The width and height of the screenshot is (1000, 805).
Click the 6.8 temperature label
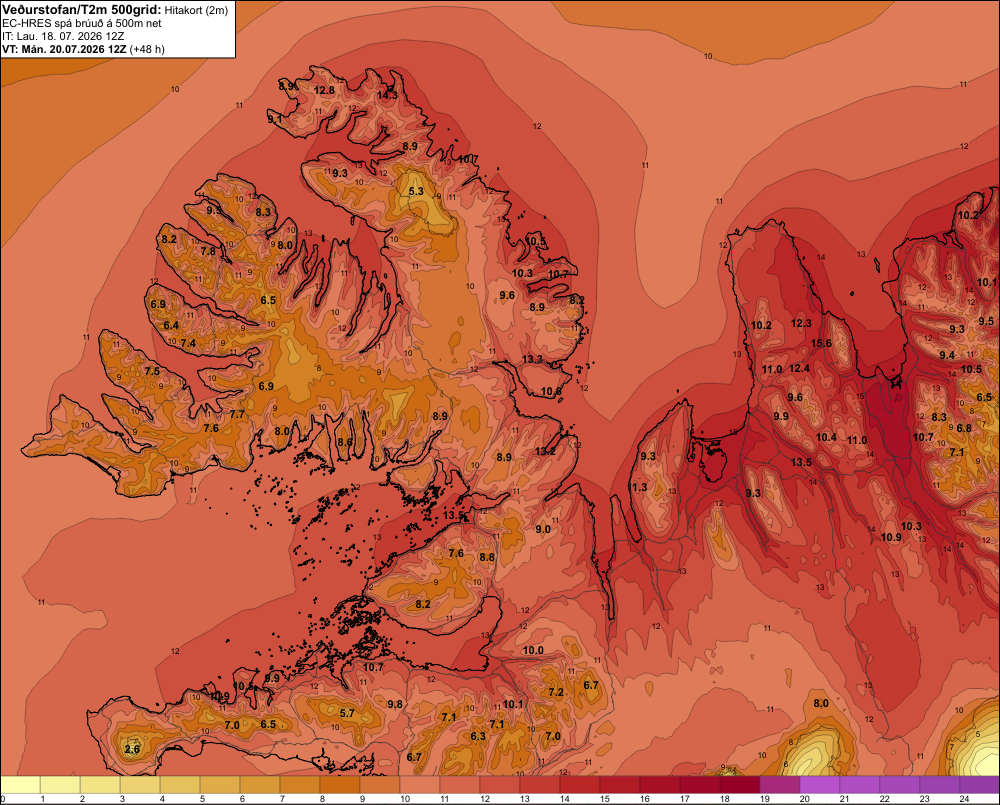pos(964,427)
